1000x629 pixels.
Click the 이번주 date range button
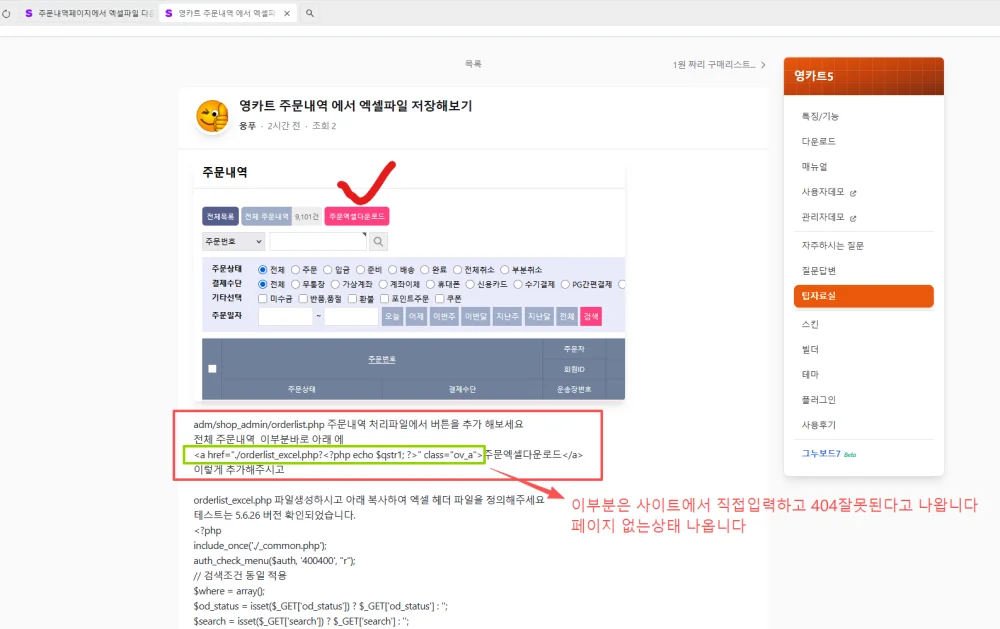(445, 316)
